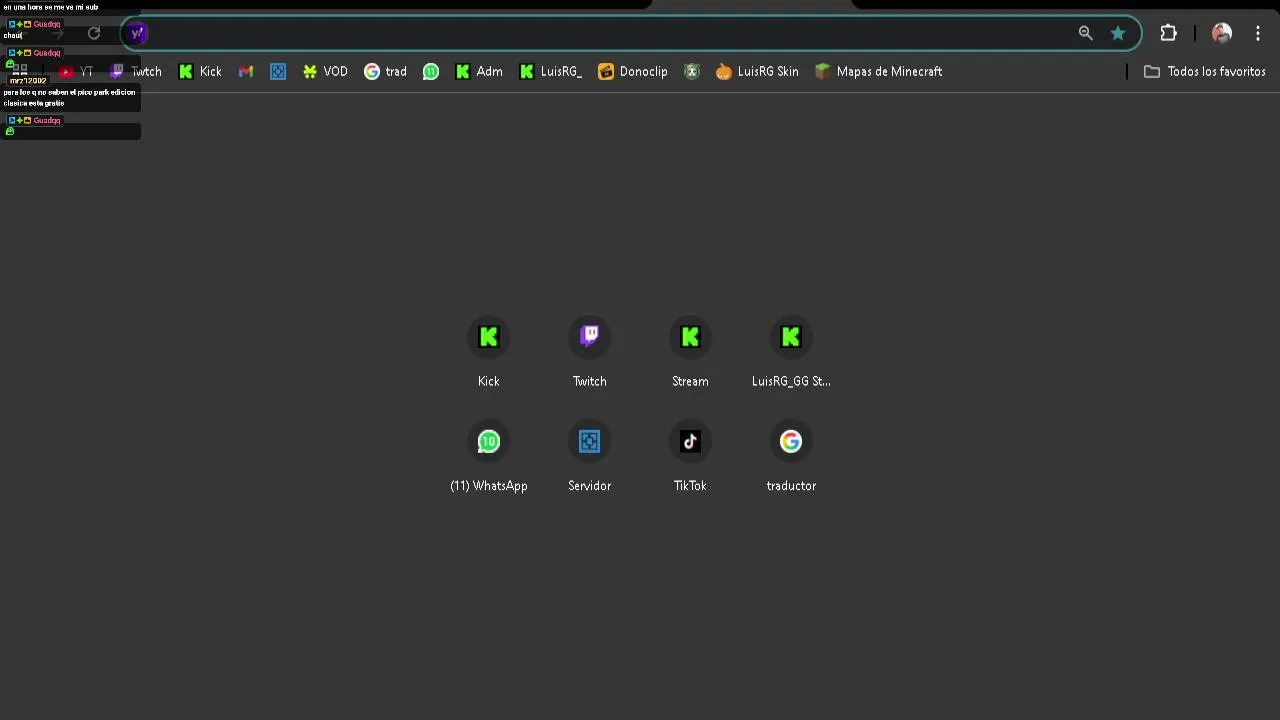Image resolution: width=1280 pixels, height=720 pixels.
Task: Open the Servidor shortcut tile
Action: coord(590,457)
